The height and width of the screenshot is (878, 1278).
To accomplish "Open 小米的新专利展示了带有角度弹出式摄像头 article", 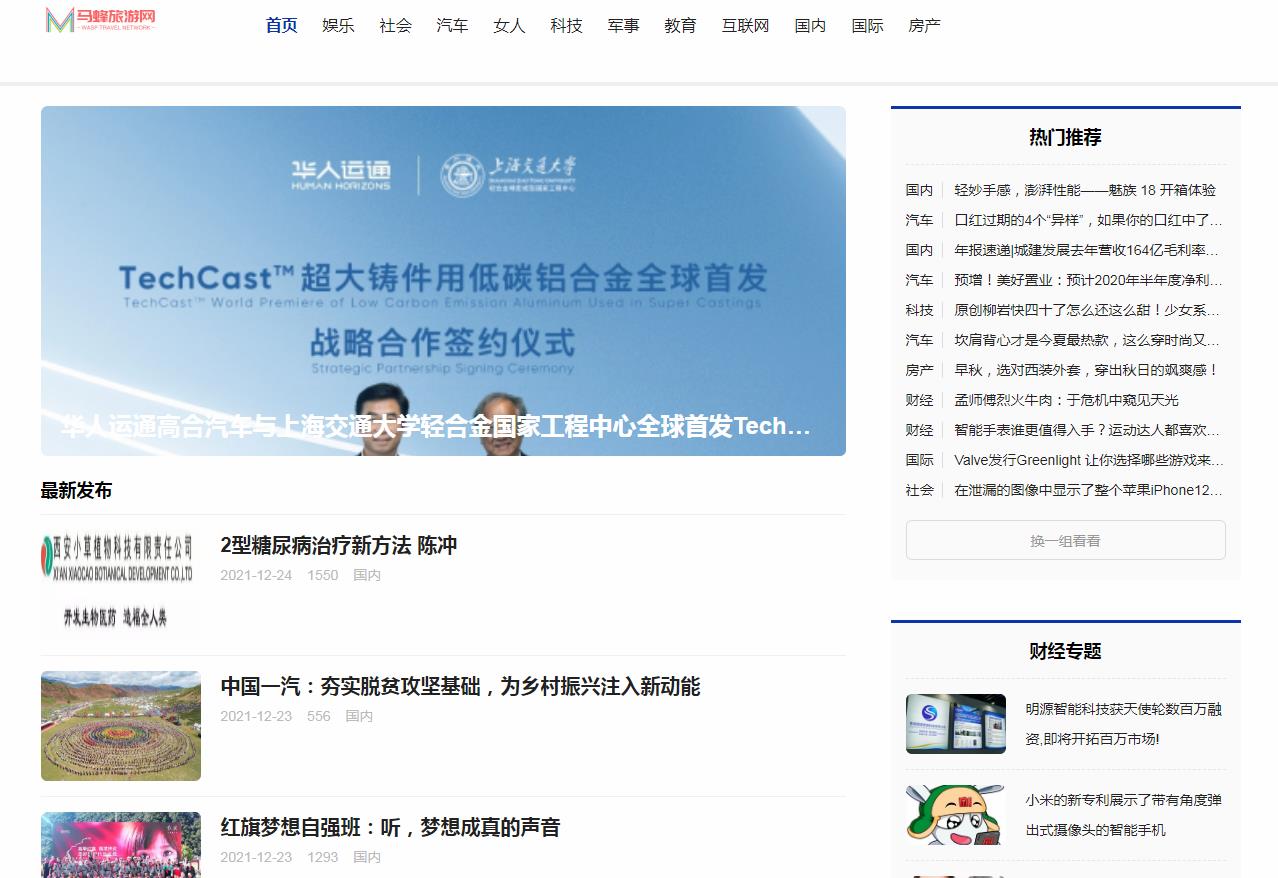I will point(1124,815).
